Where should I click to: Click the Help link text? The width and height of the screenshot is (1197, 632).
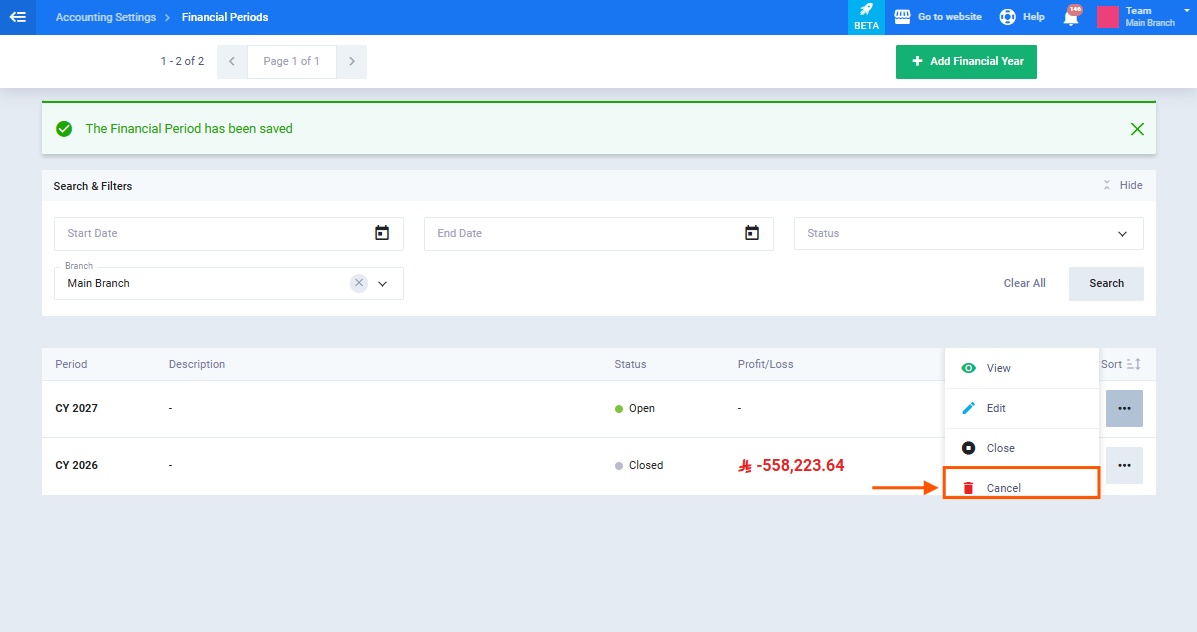pos(1034,17)
